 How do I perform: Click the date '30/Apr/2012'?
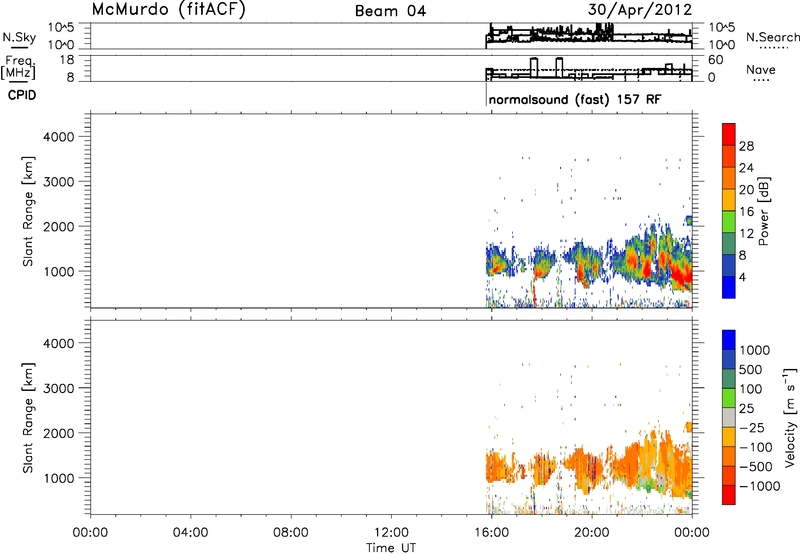tap(640, 10)
